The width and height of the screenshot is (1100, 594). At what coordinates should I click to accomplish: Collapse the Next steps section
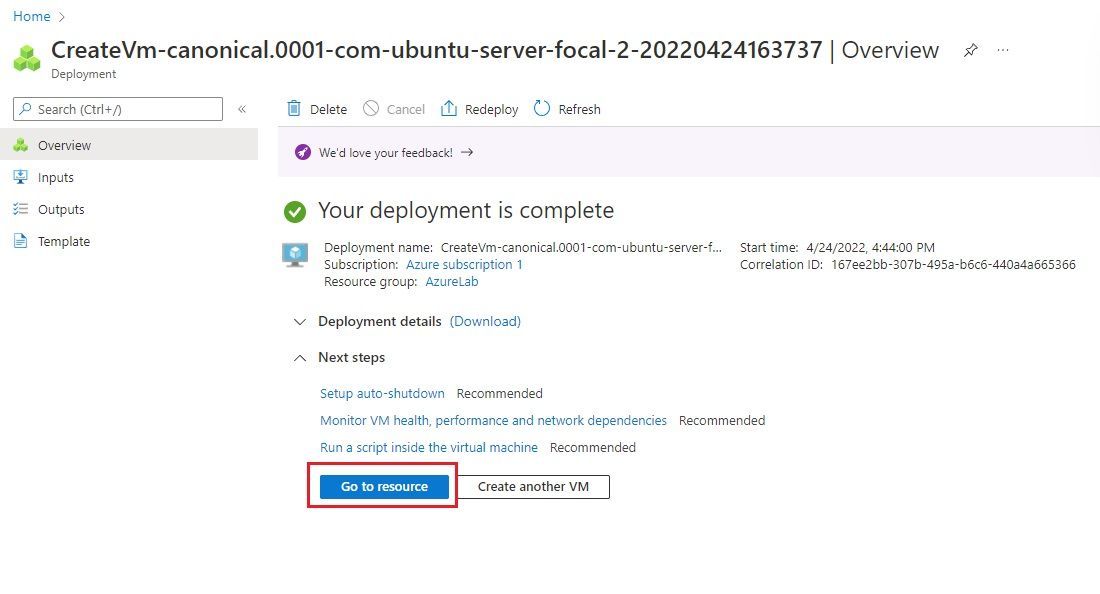(x=300, y=358)
